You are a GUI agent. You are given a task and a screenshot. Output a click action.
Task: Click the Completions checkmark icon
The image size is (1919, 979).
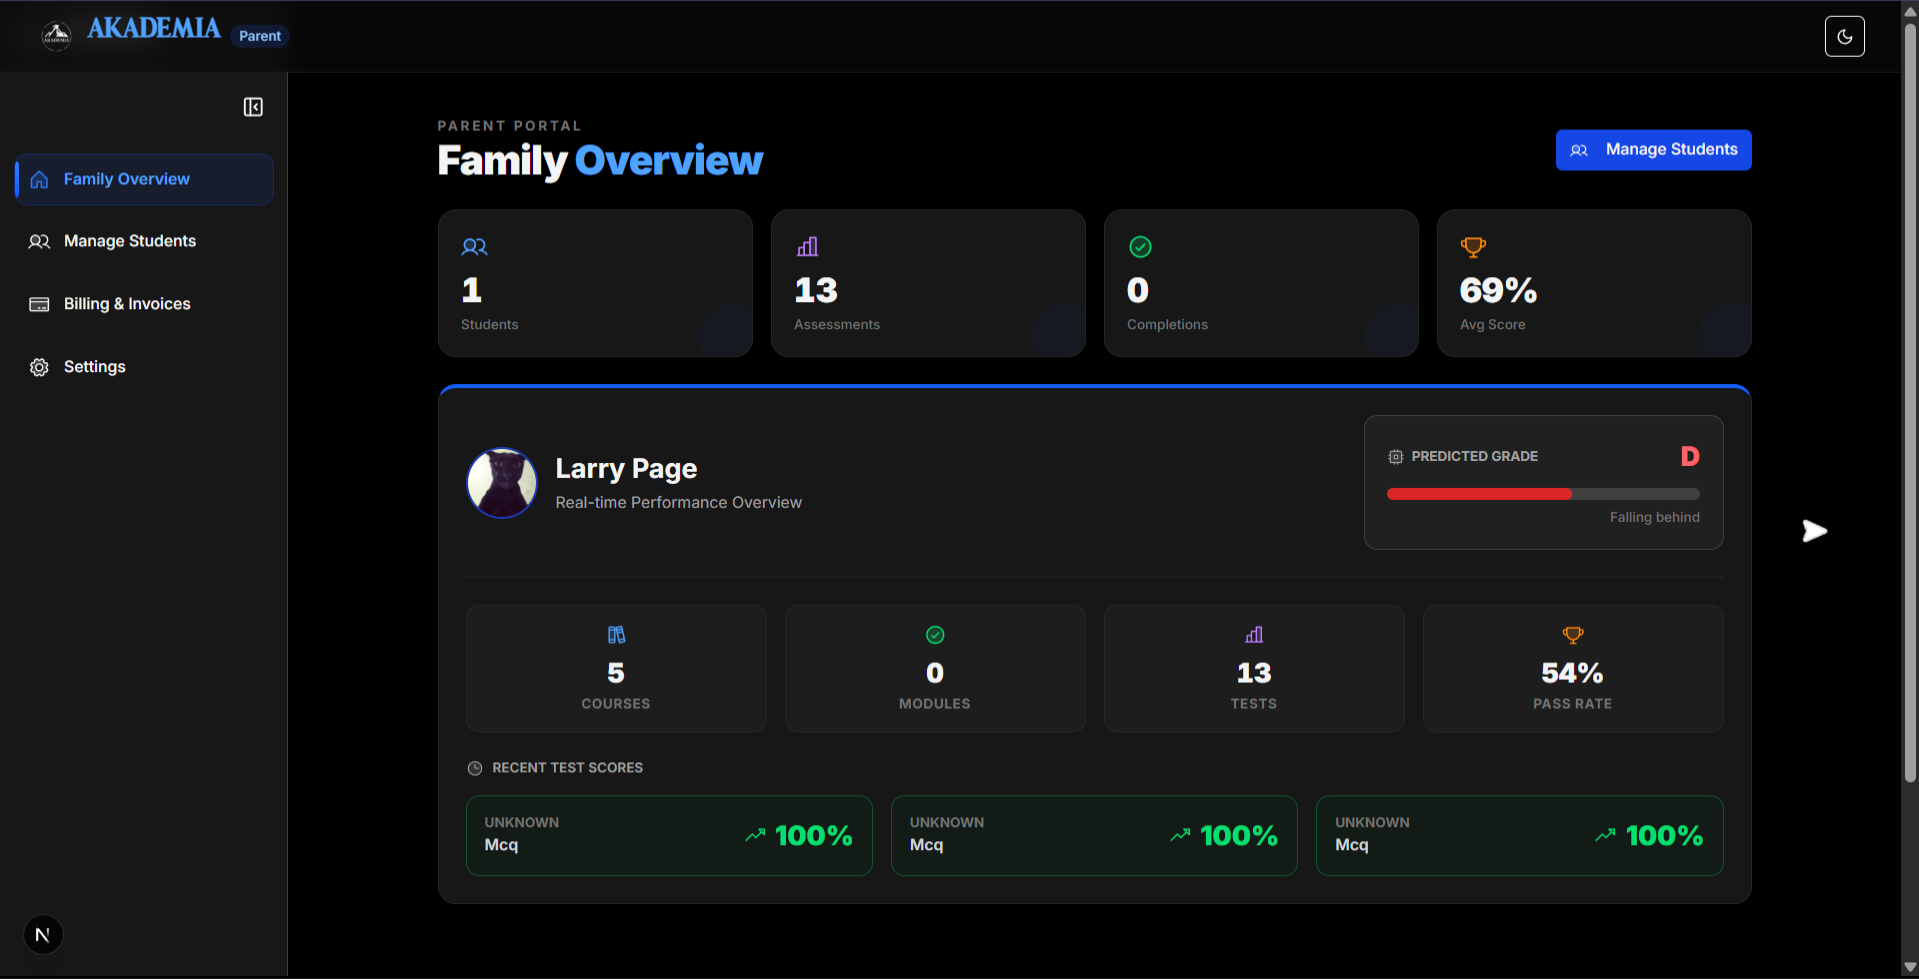point(1140,247)
